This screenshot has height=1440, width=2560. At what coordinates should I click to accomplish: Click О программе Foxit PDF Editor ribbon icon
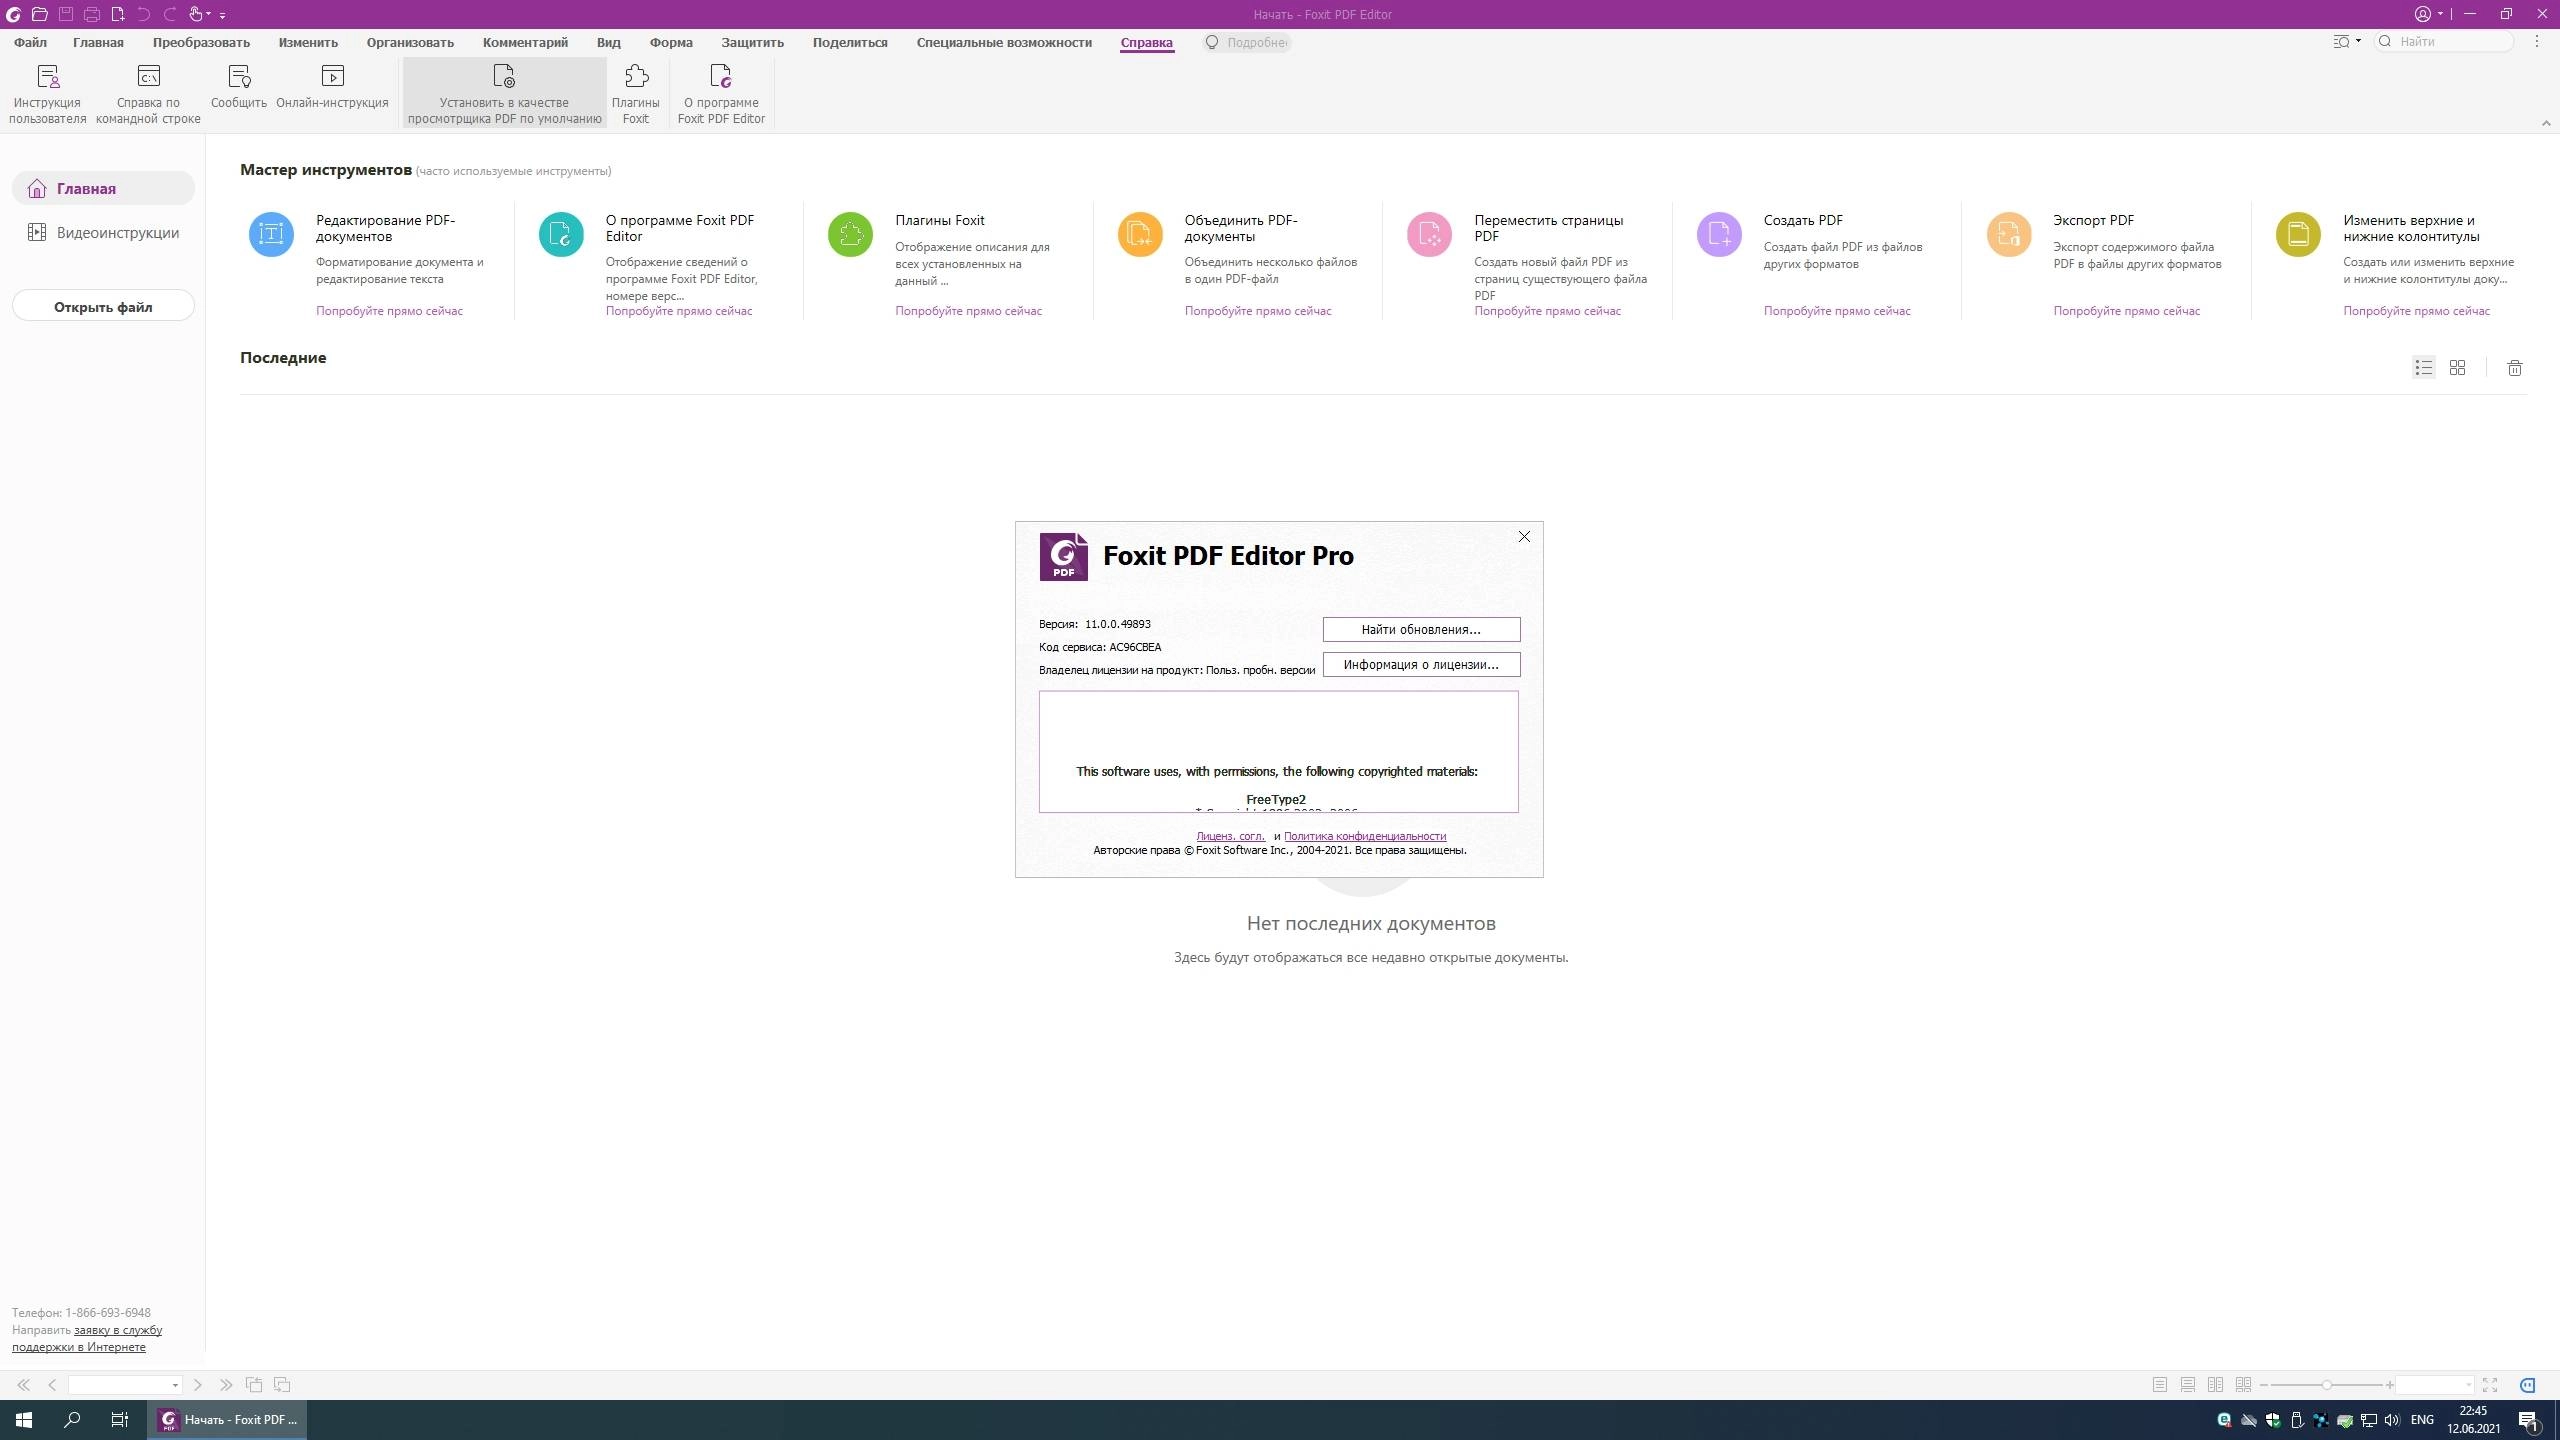point(721,93)
